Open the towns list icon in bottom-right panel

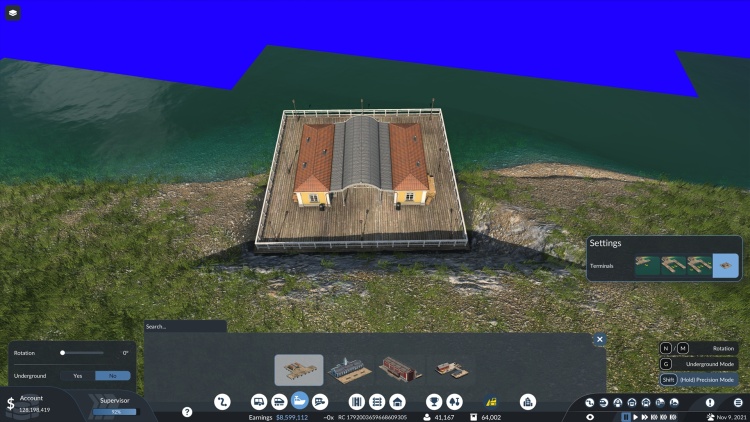(x=632, y=402)
